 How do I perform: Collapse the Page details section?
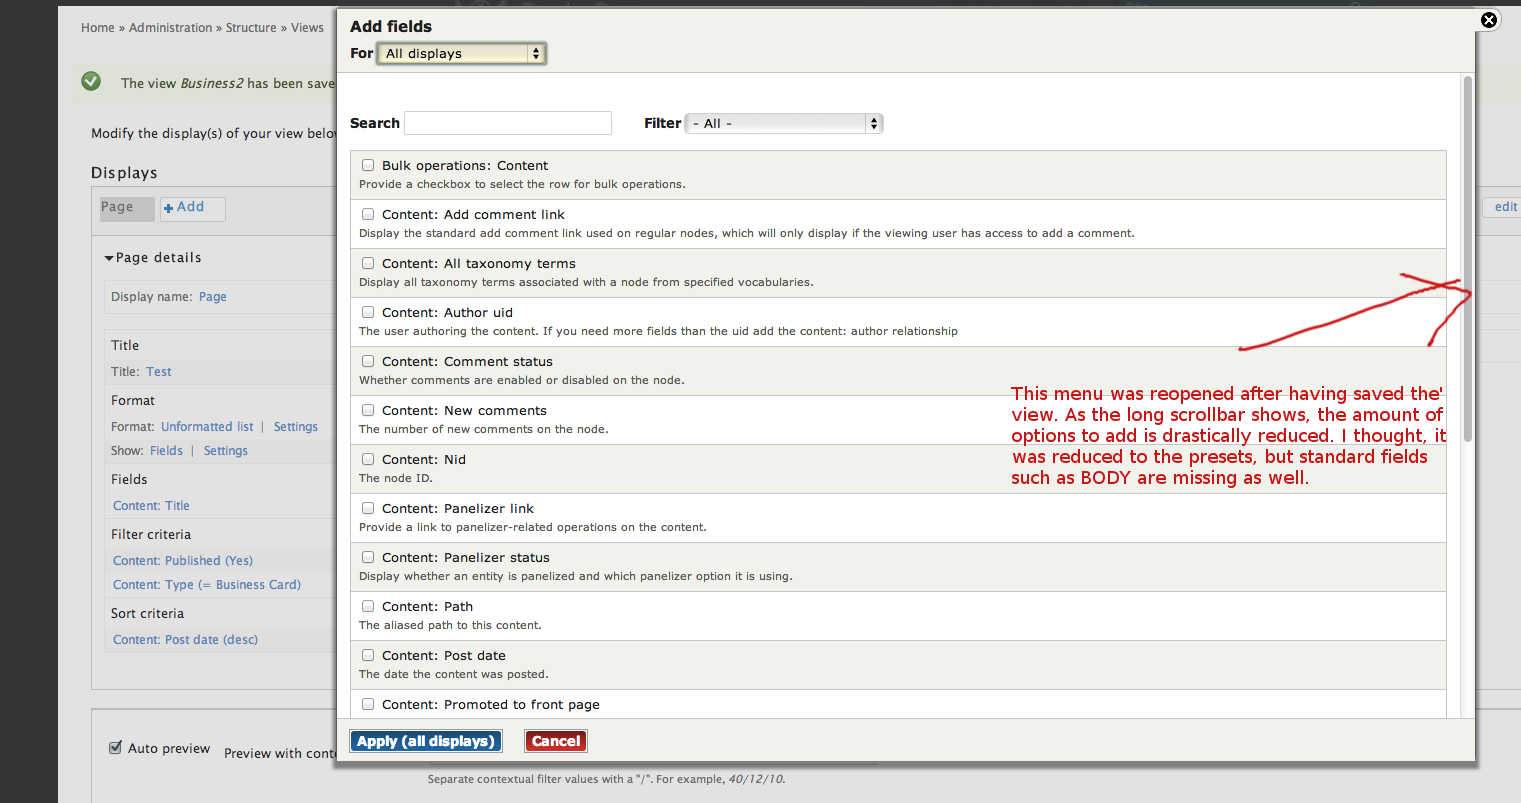click(x=152, y=257)
